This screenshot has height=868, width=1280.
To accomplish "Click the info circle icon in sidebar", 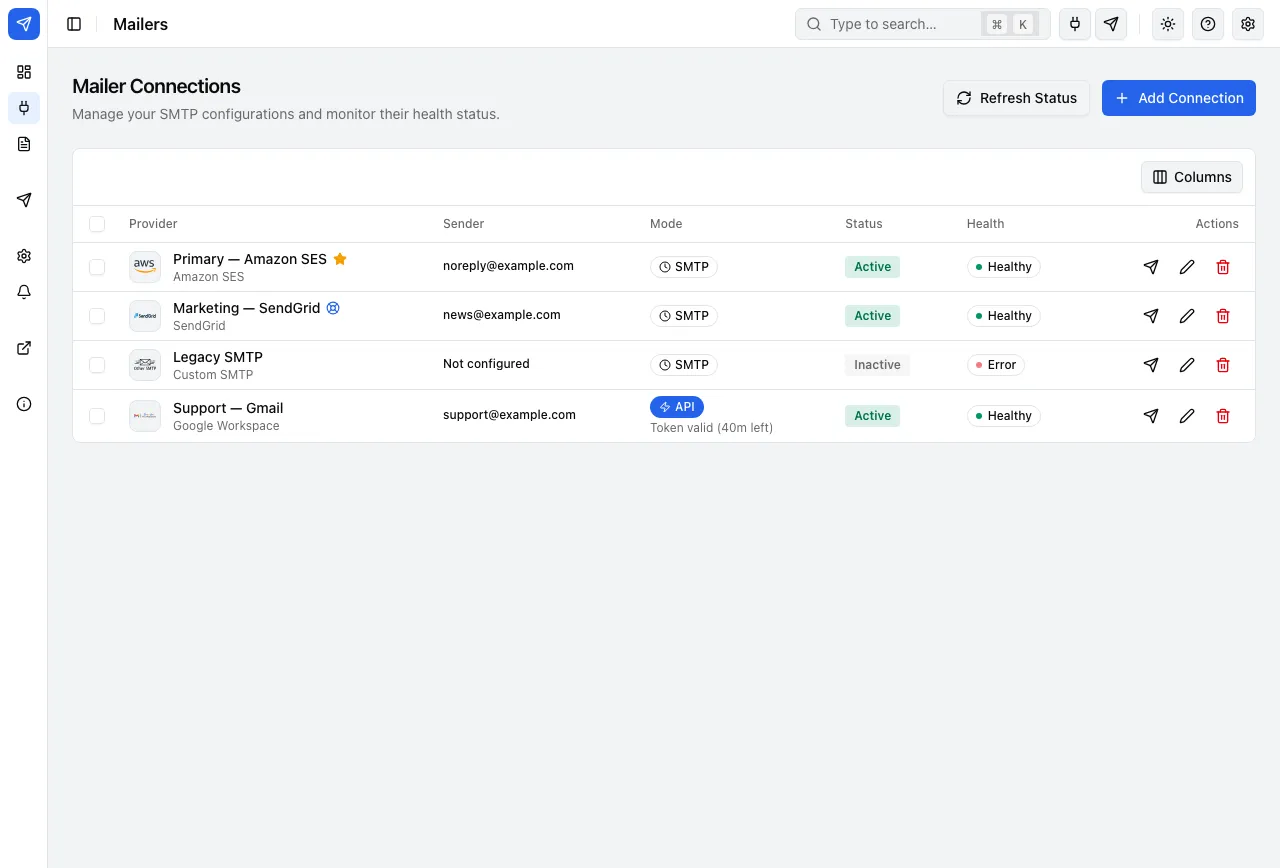I will point(24,404).
